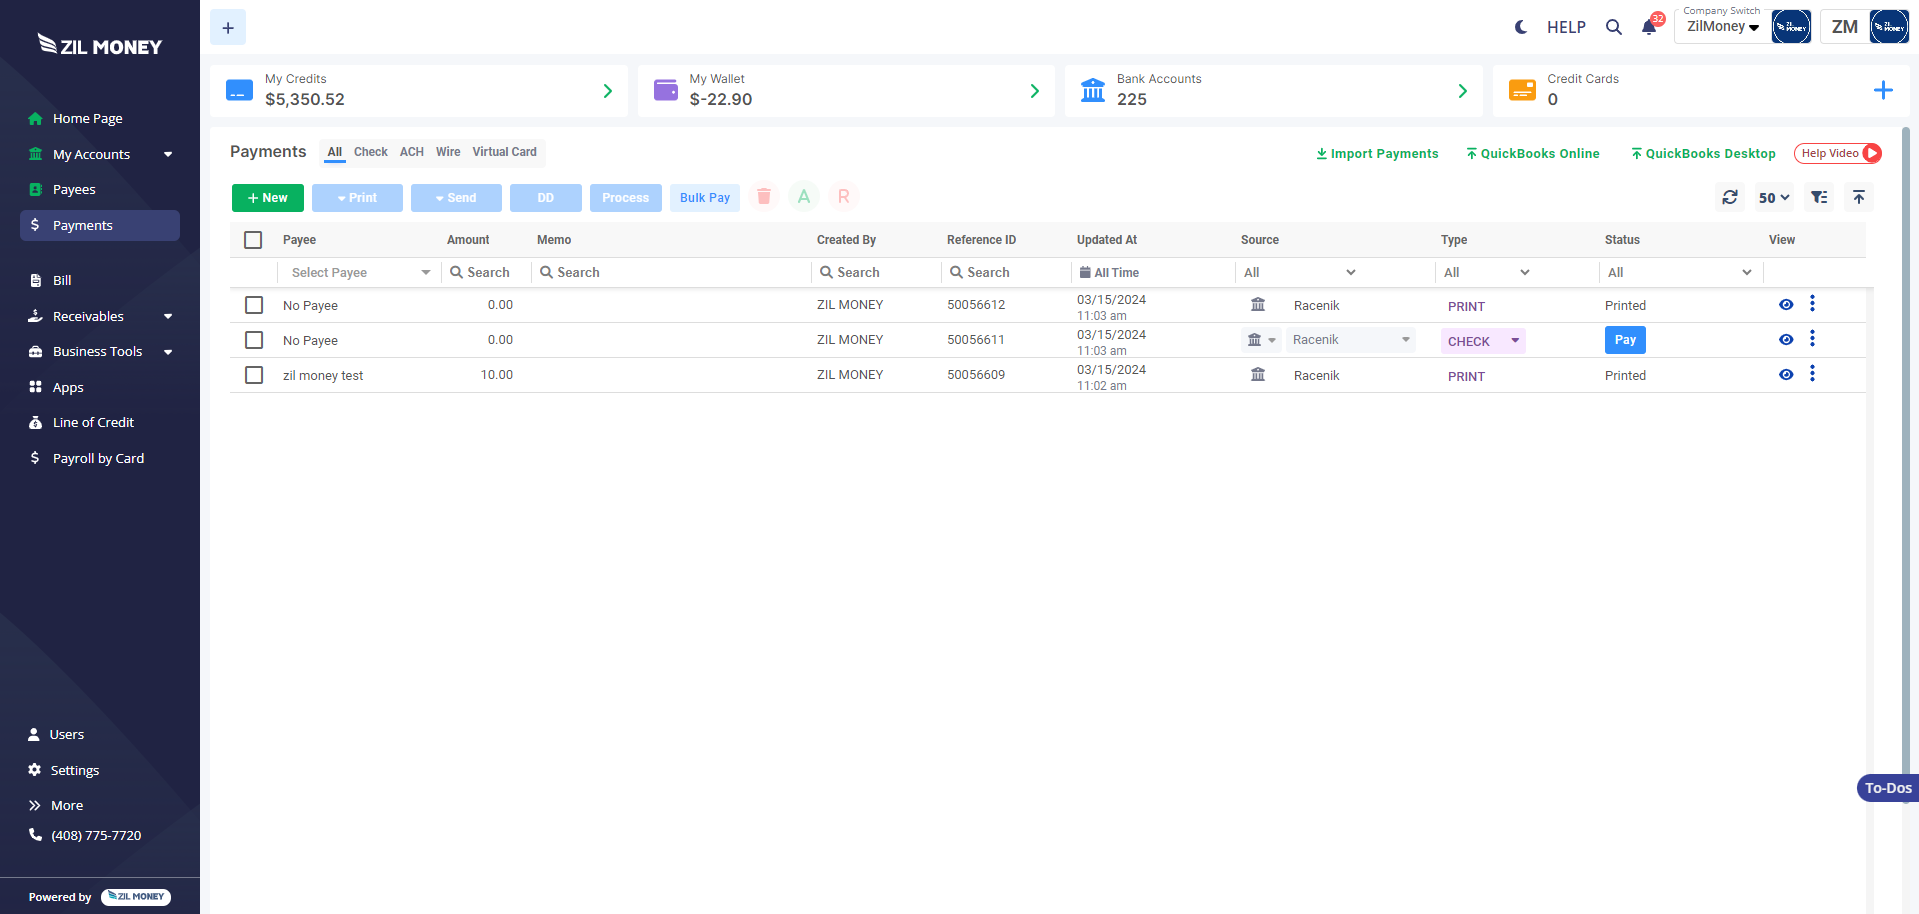Click the export upload arrow icon
The width and height of the screenshot is (1919, 914).
[1858, 197]
